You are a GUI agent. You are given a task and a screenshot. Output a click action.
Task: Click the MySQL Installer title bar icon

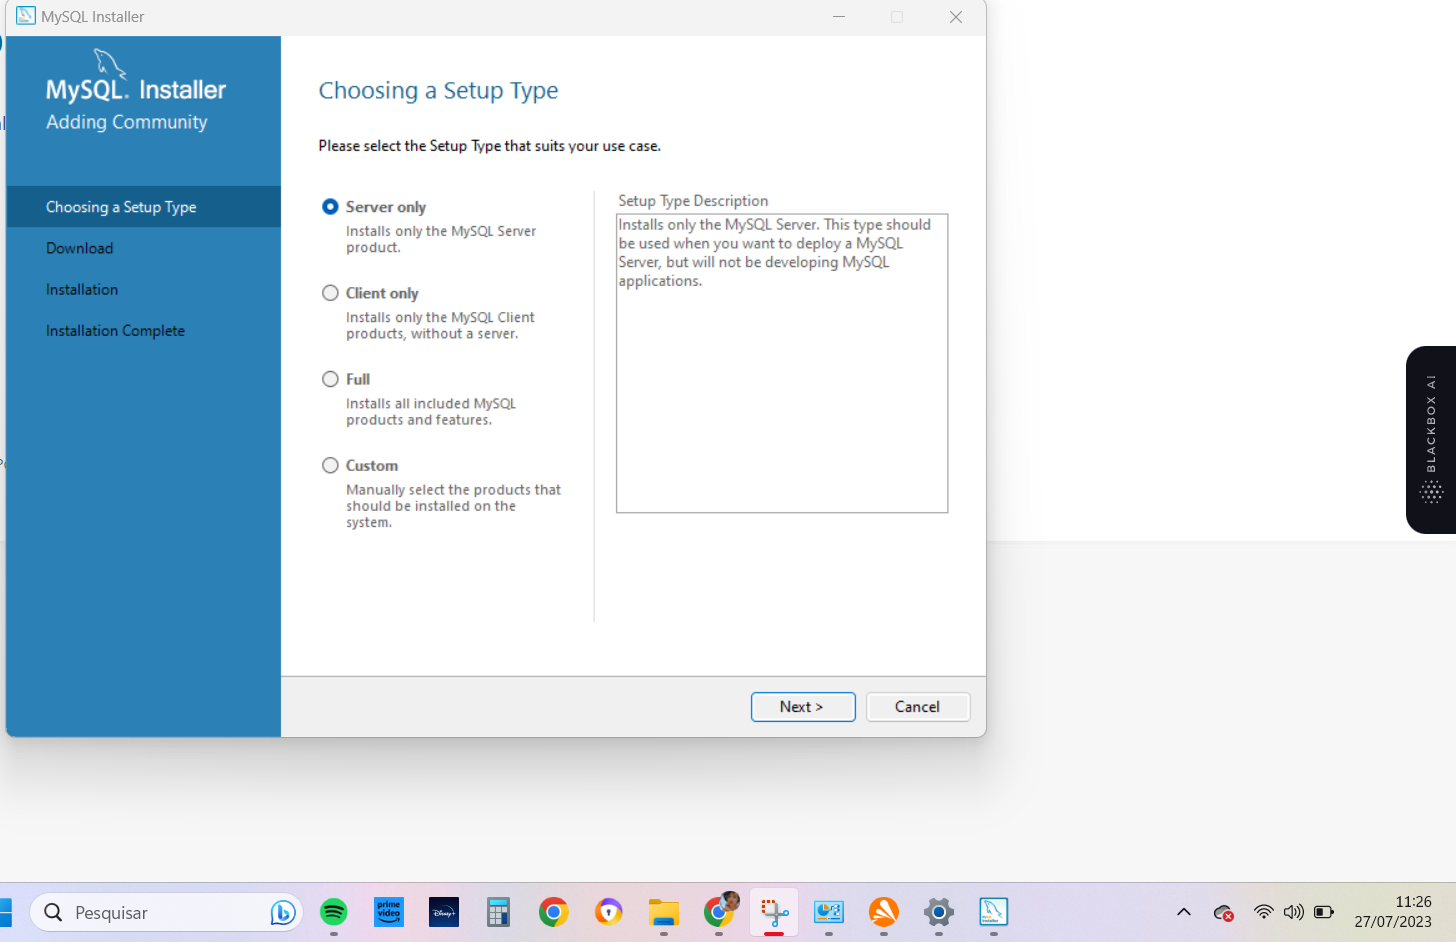(x=26, y=16)
